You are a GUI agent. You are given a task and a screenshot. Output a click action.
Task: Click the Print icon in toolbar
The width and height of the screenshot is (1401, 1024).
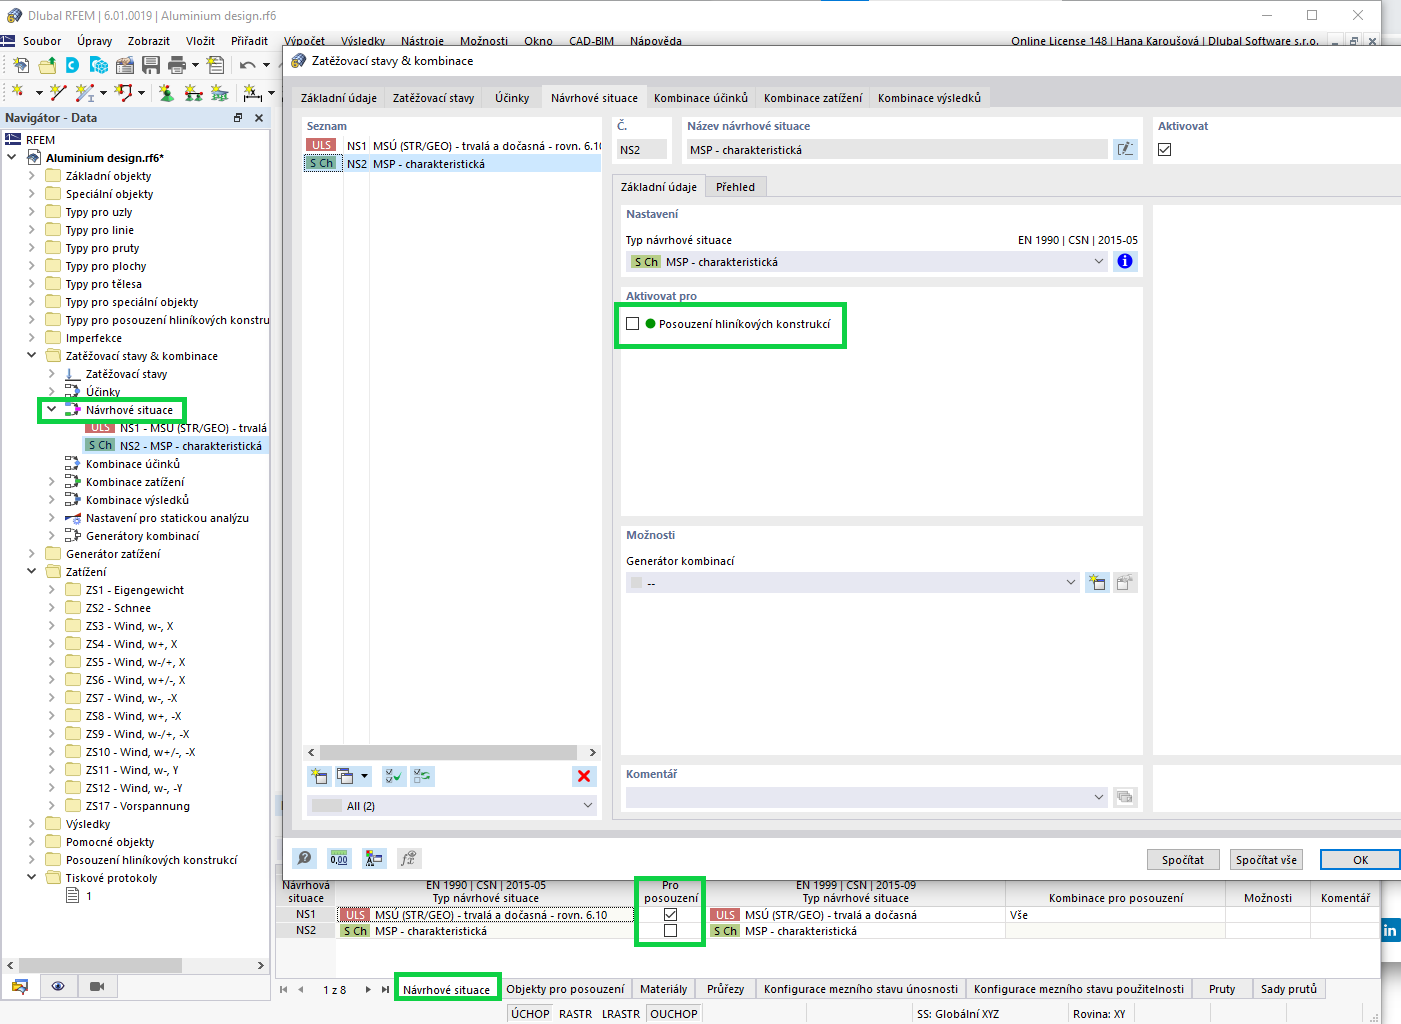click(177, 65)
